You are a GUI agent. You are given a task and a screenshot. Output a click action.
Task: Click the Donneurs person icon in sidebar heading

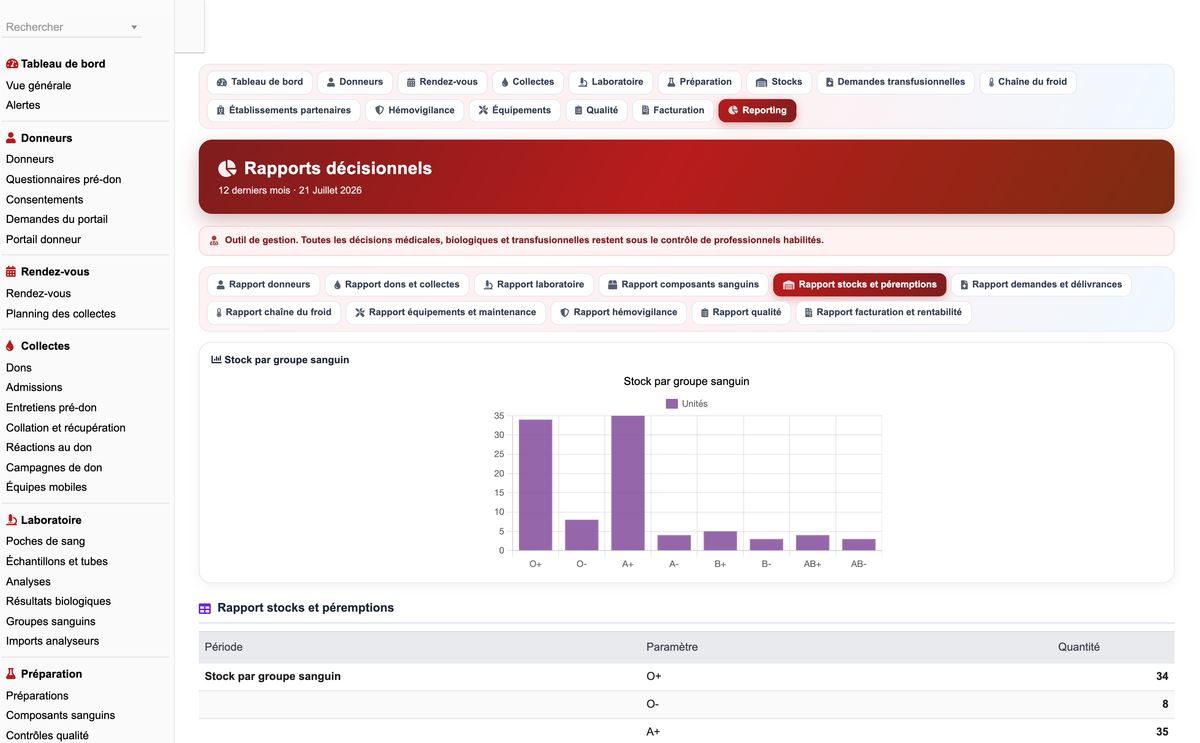[11, 138]
